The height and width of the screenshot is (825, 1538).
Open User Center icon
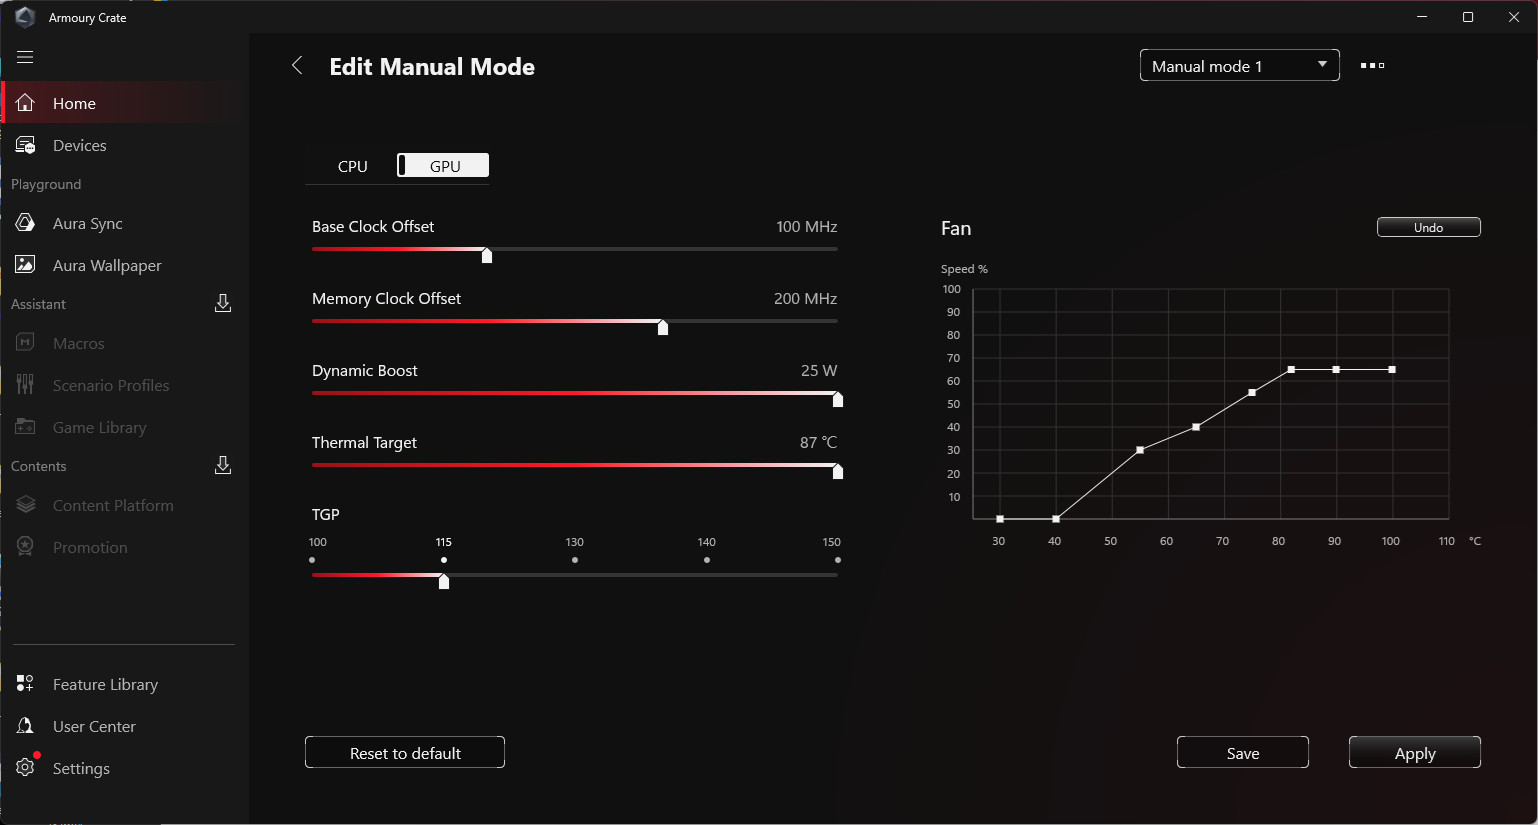coord(26,726)
